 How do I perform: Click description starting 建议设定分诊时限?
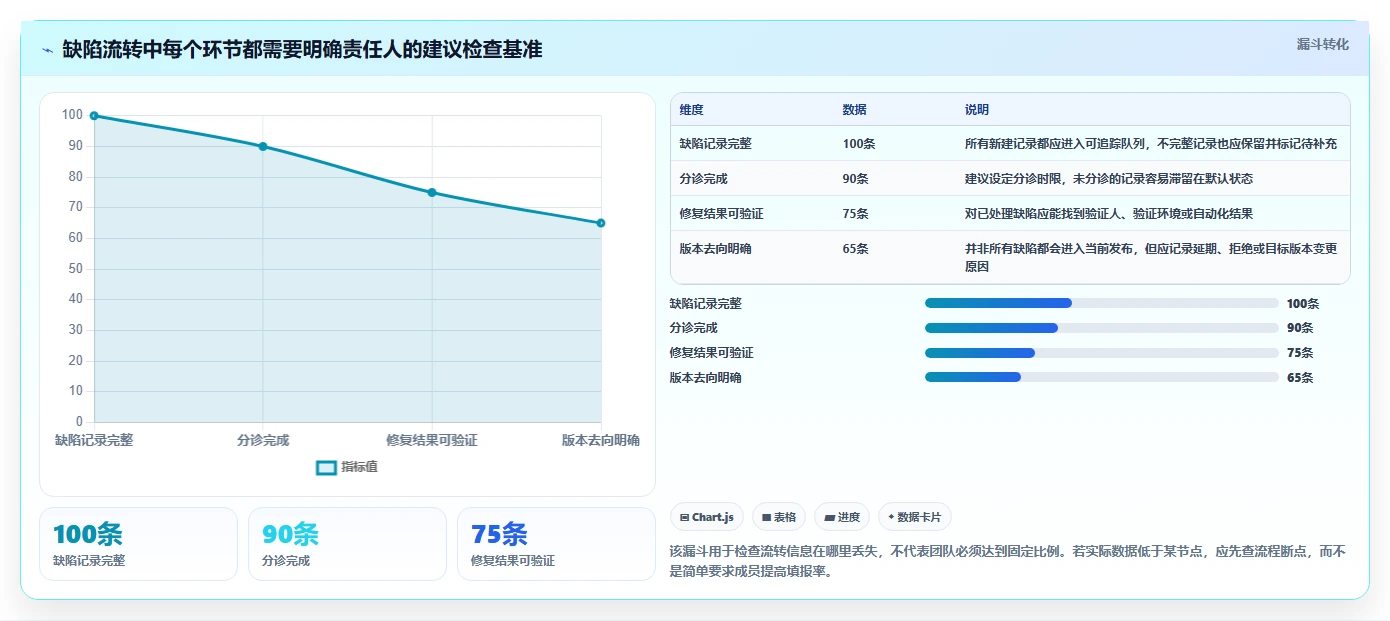tap(1109, 179)
